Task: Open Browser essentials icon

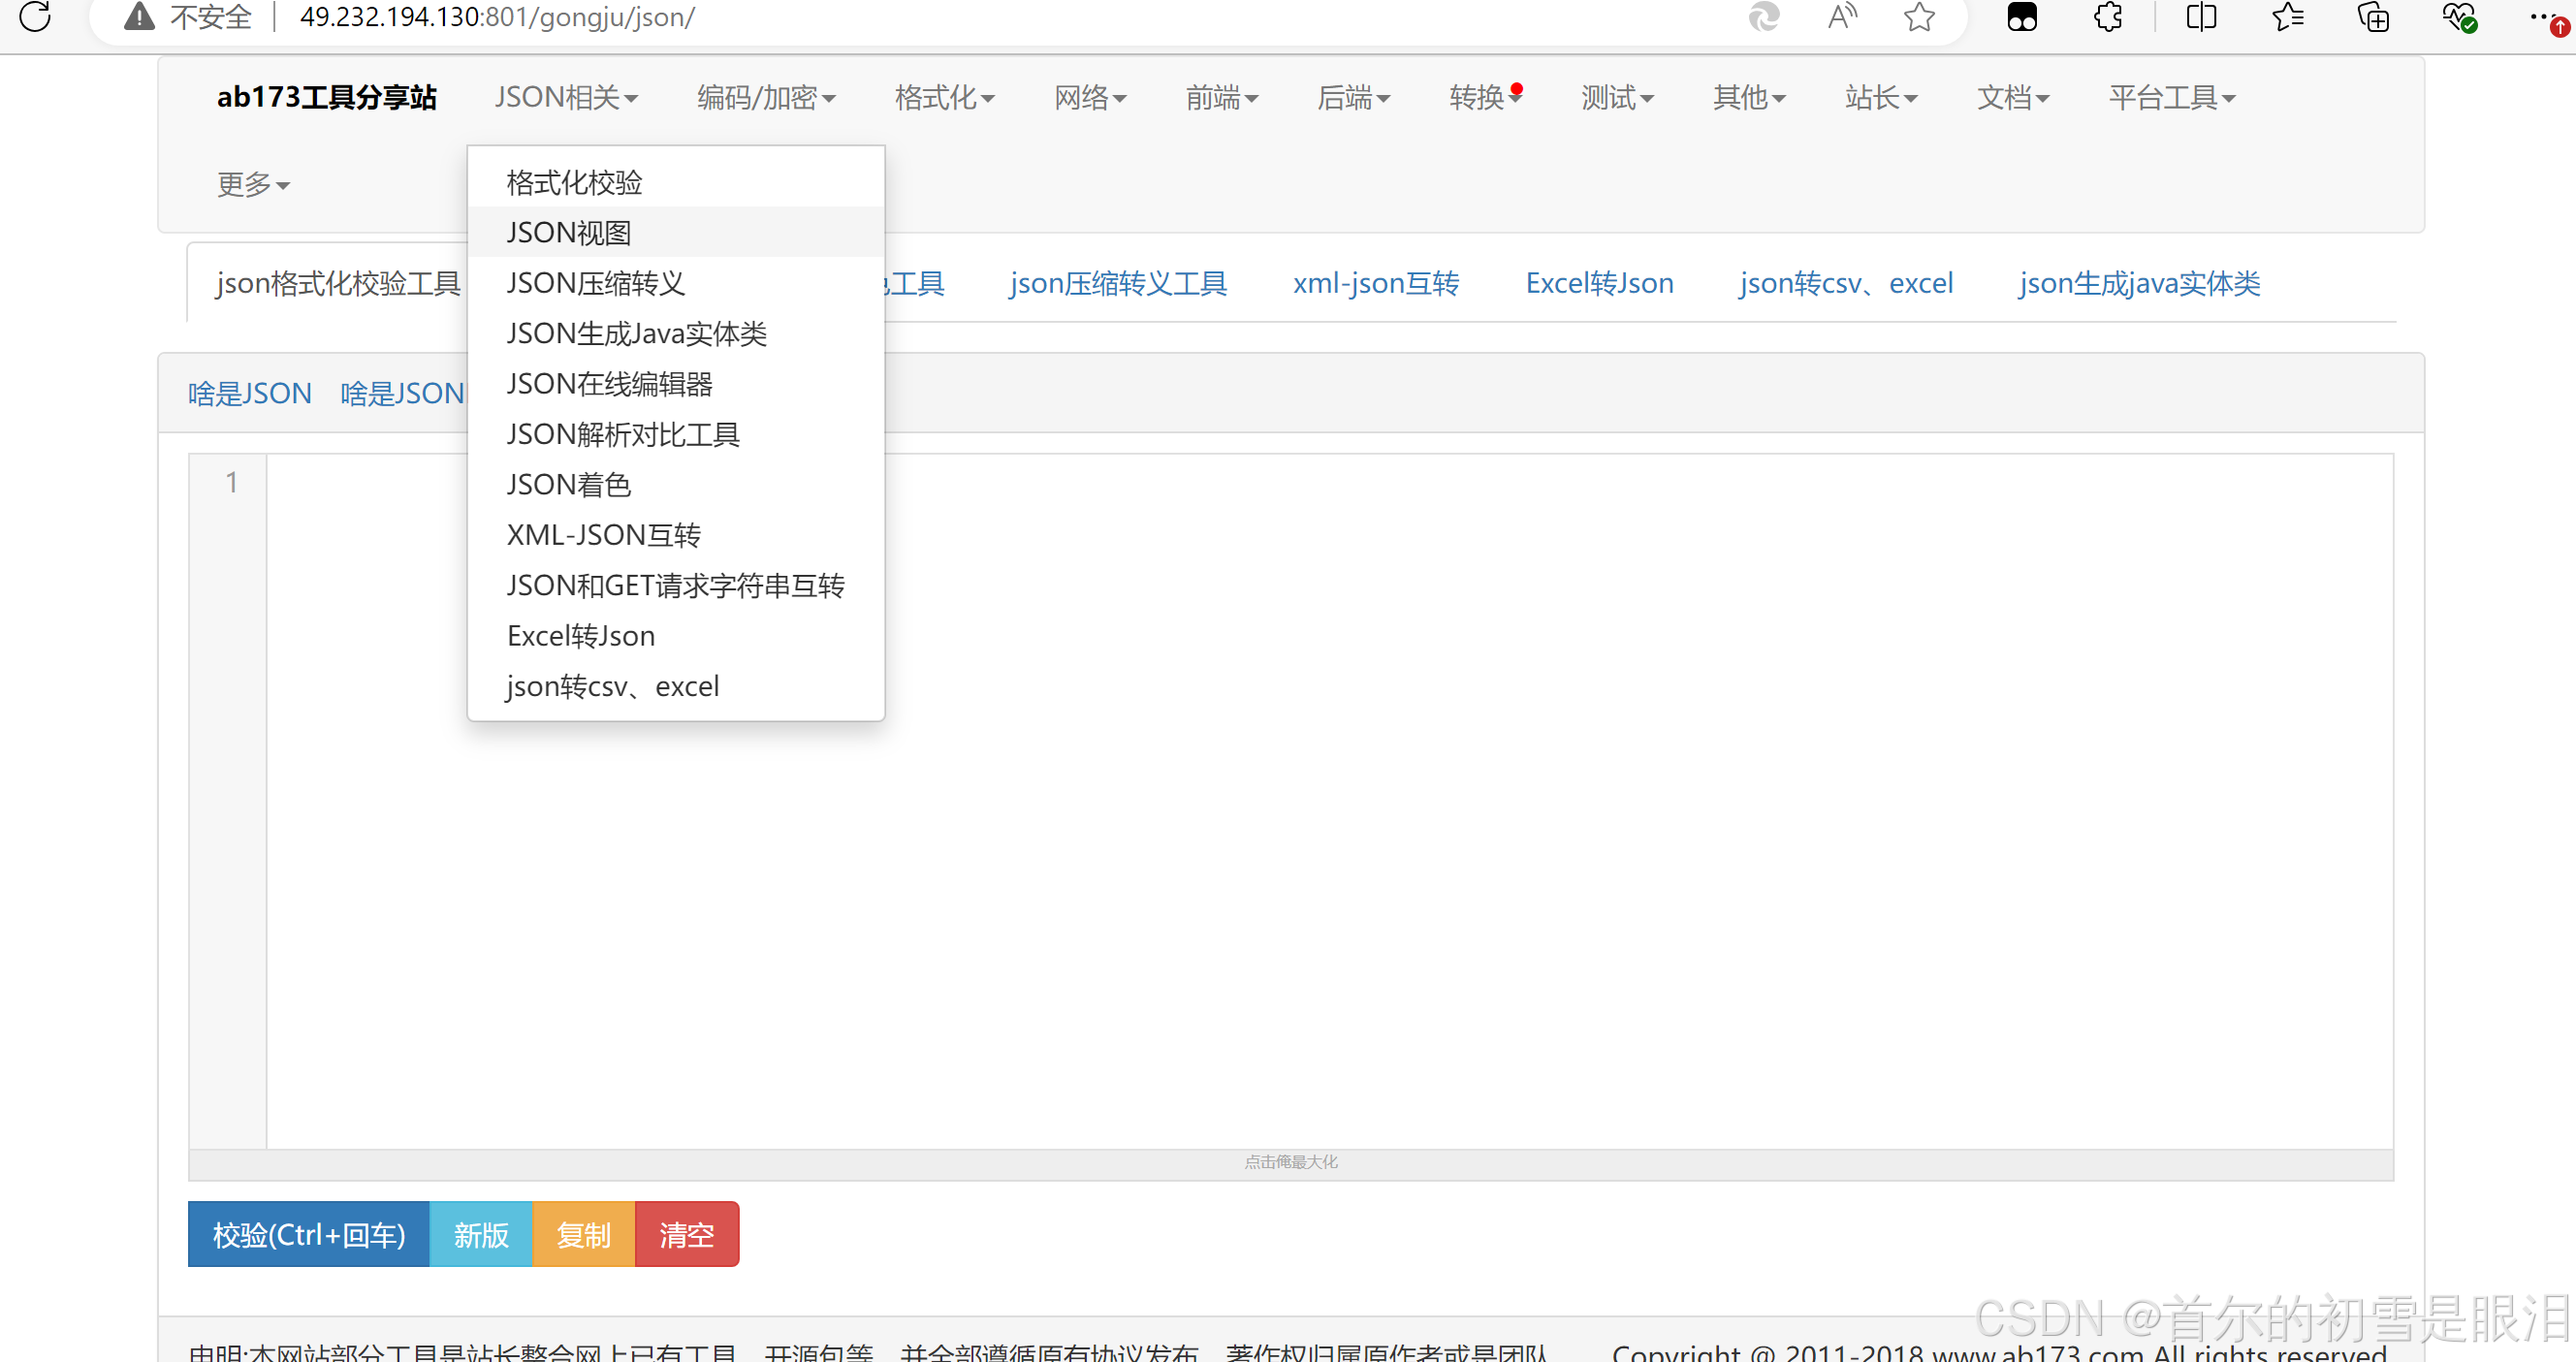Action: click(x=2460, y=17)
